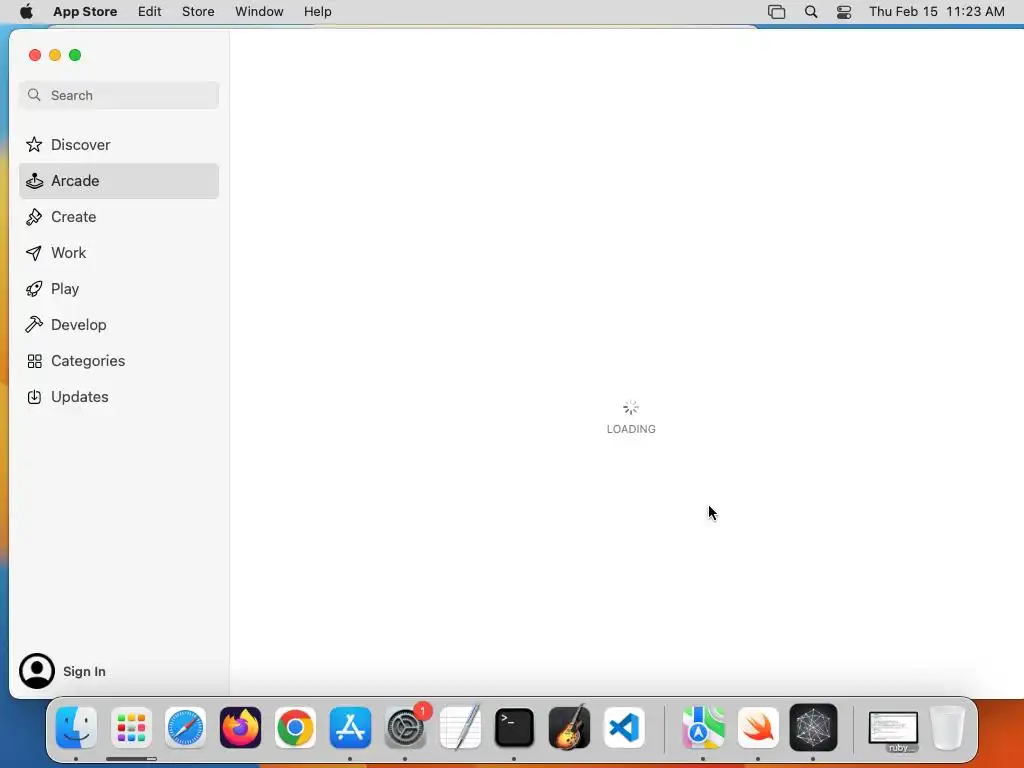Click the search magnifier in sidebar field

coord(35,95)
